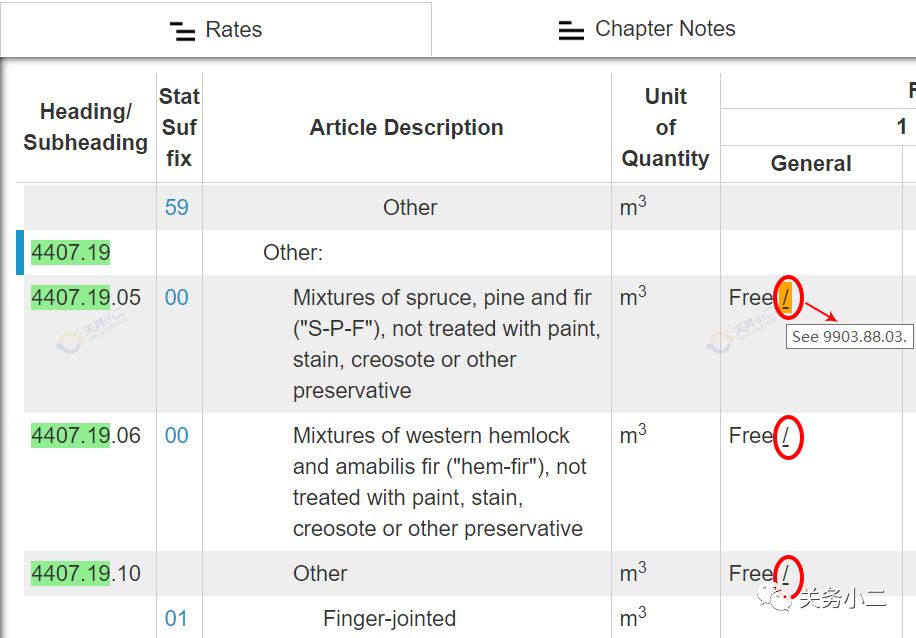Click footnote mark beside Free for 4407.19.05
The image size is (916, 638).
tap(786, 298)
